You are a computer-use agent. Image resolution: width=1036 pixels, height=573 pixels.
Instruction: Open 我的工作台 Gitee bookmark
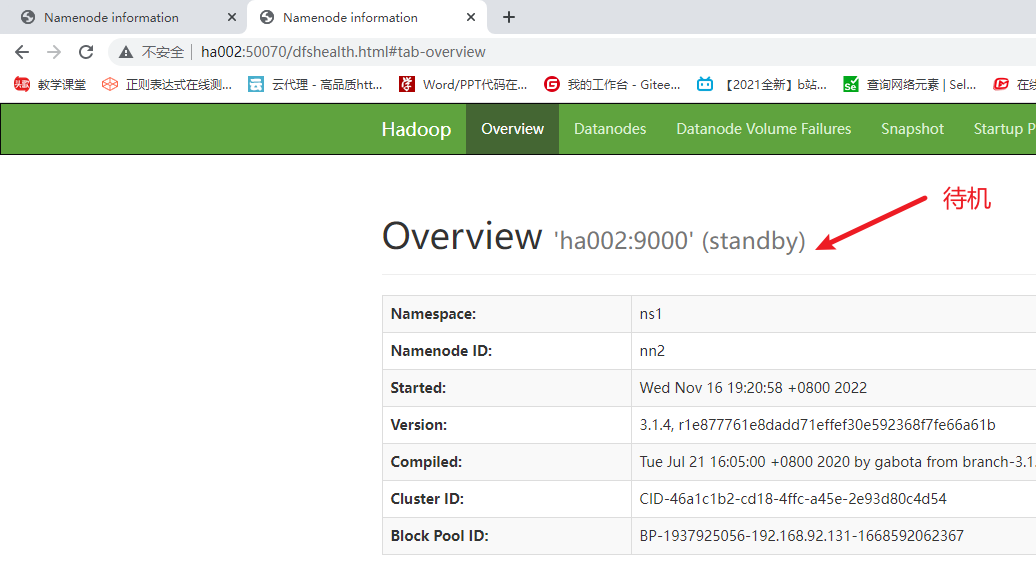coord(612,85)
